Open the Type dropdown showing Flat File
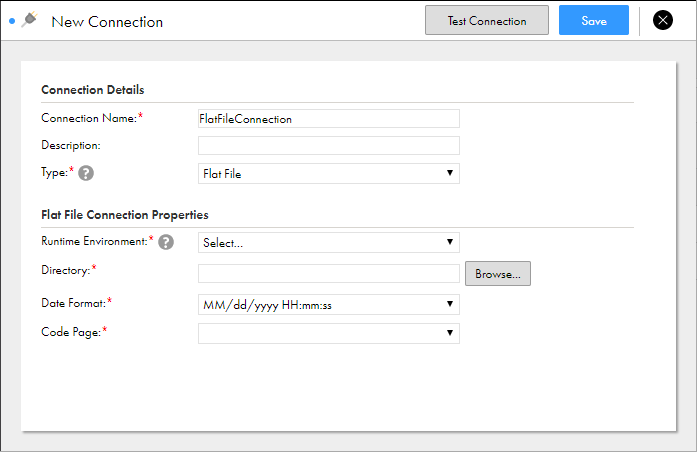Screen dimensions: 697x452 tap(328, 173)
